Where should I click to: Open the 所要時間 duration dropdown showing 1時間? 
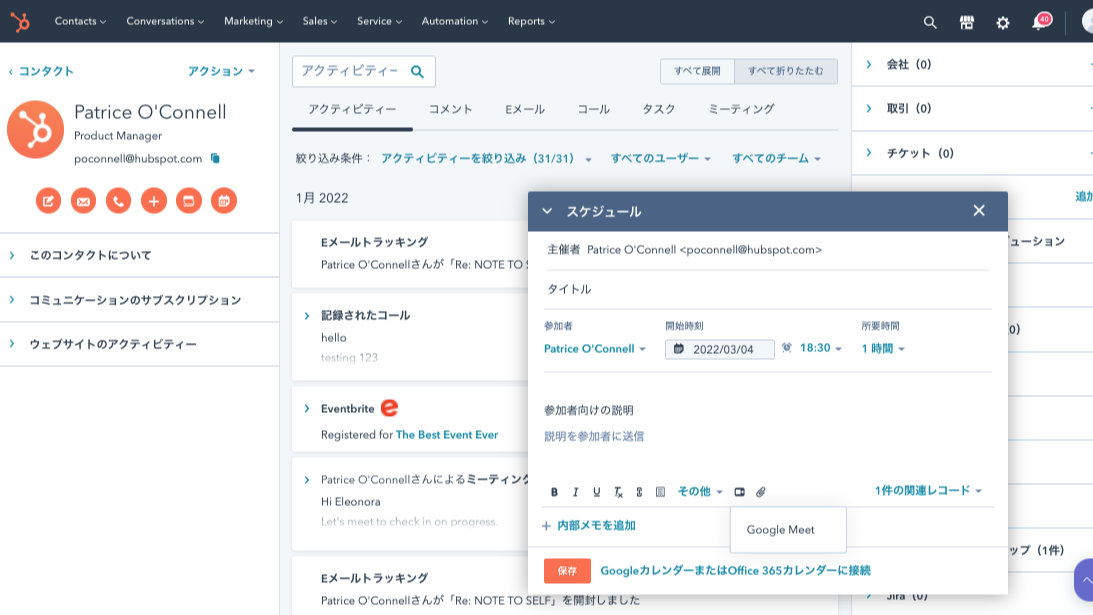[884, 348]
